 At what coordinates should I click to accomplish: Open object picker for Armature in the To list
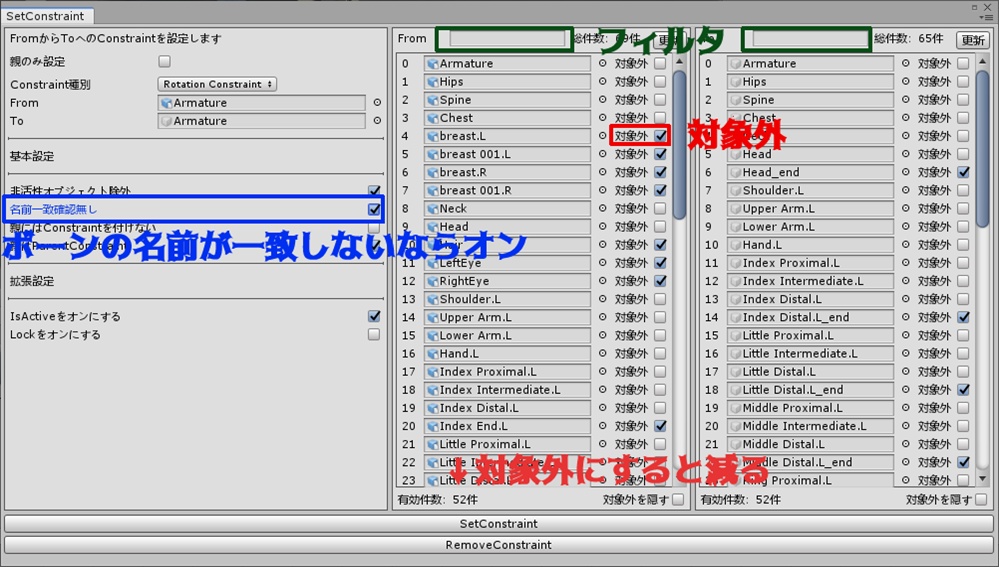(905, 63)
